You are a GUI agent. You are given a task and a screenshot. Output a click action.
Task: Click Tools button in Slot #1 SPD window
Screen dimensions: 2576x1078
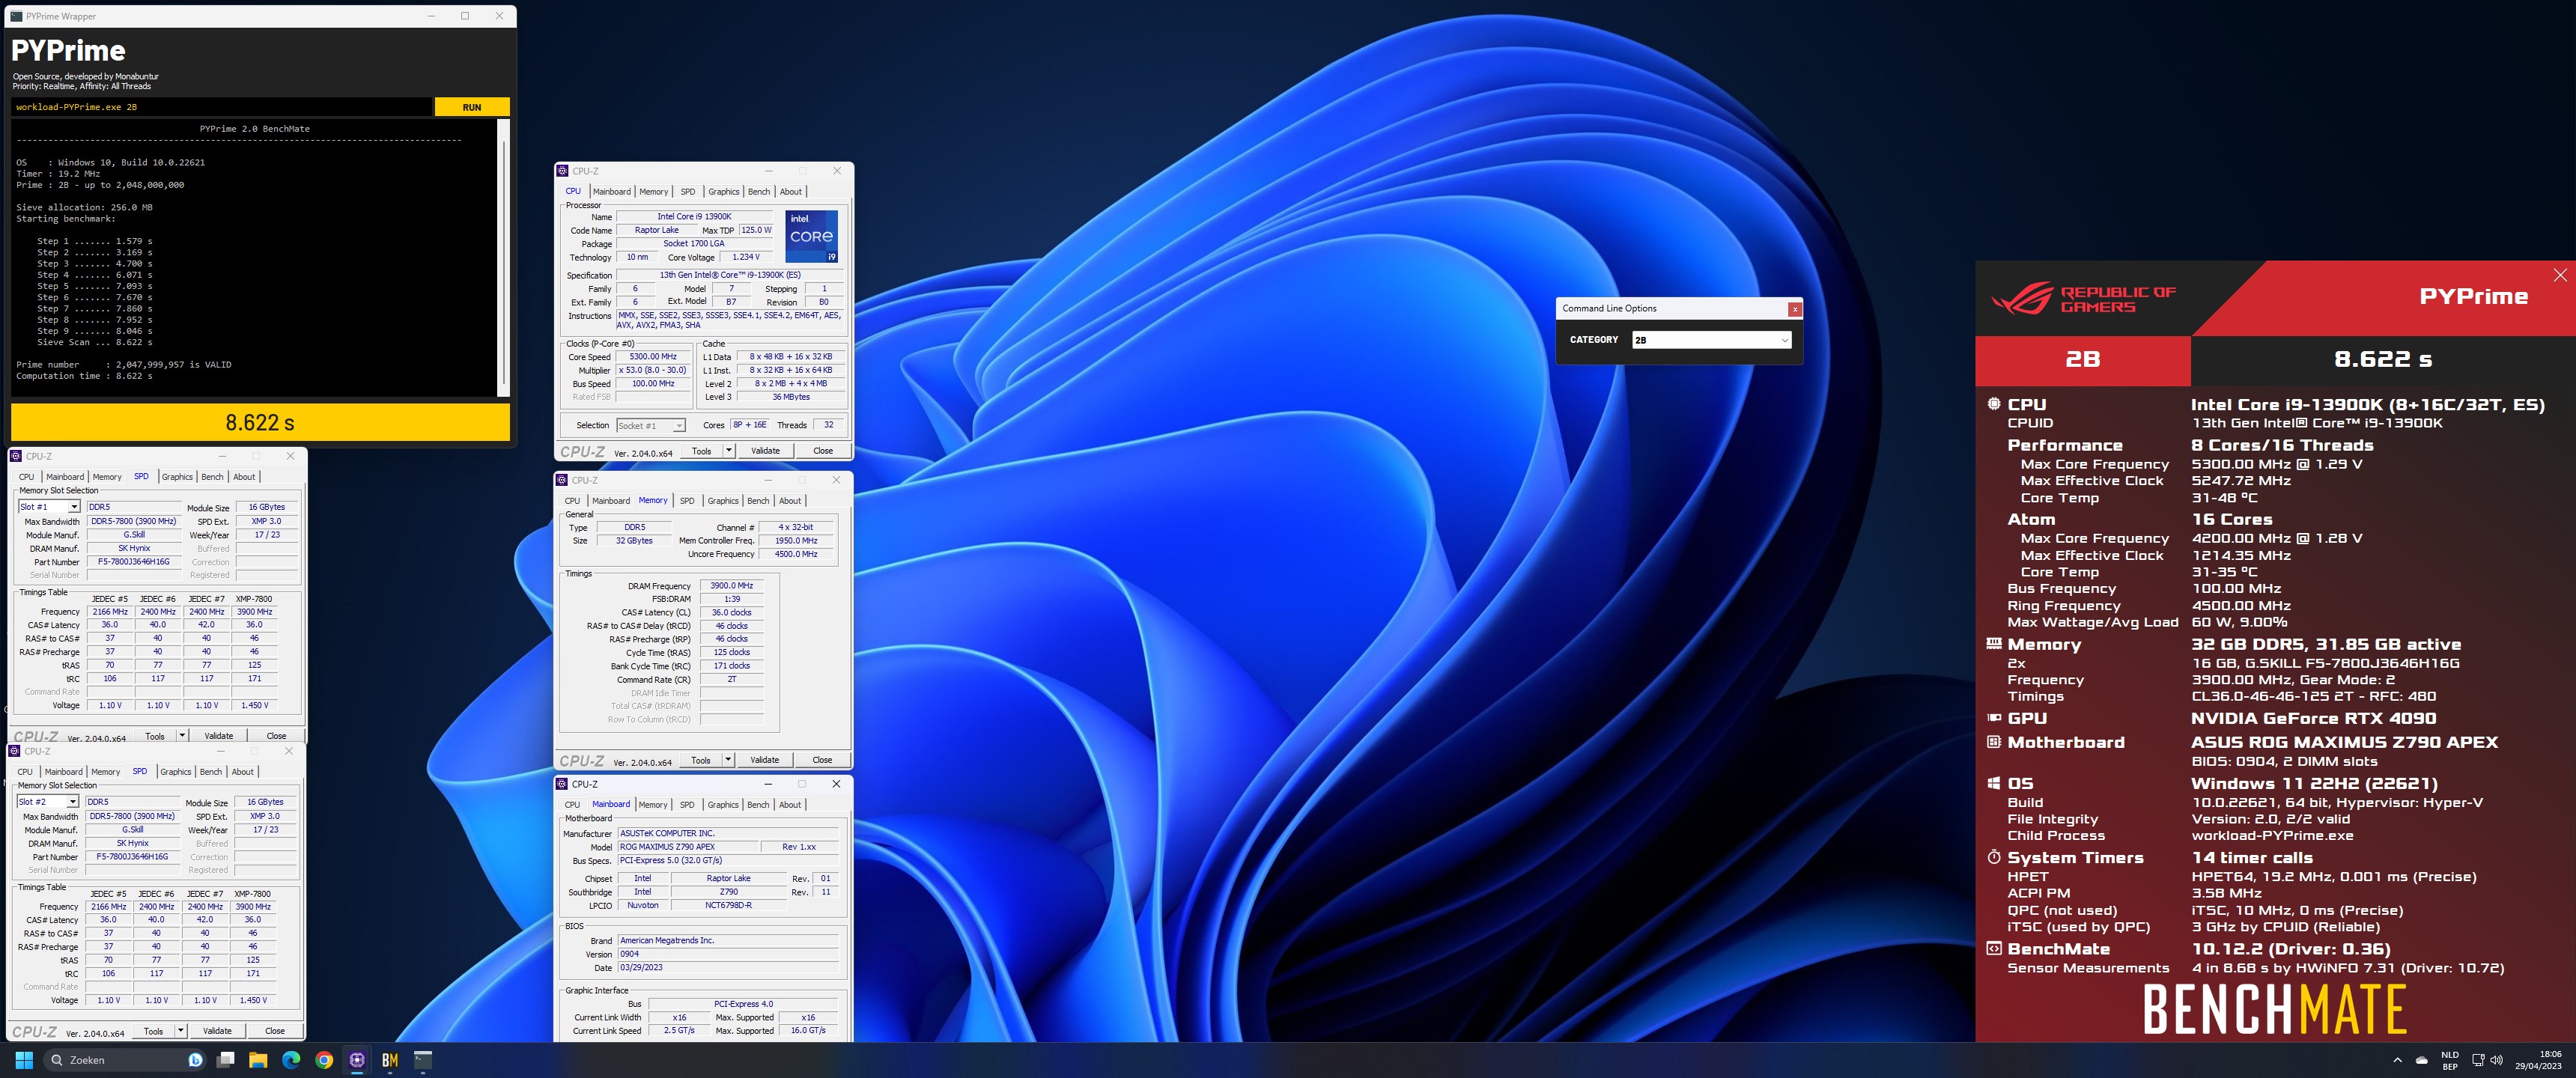155,736
